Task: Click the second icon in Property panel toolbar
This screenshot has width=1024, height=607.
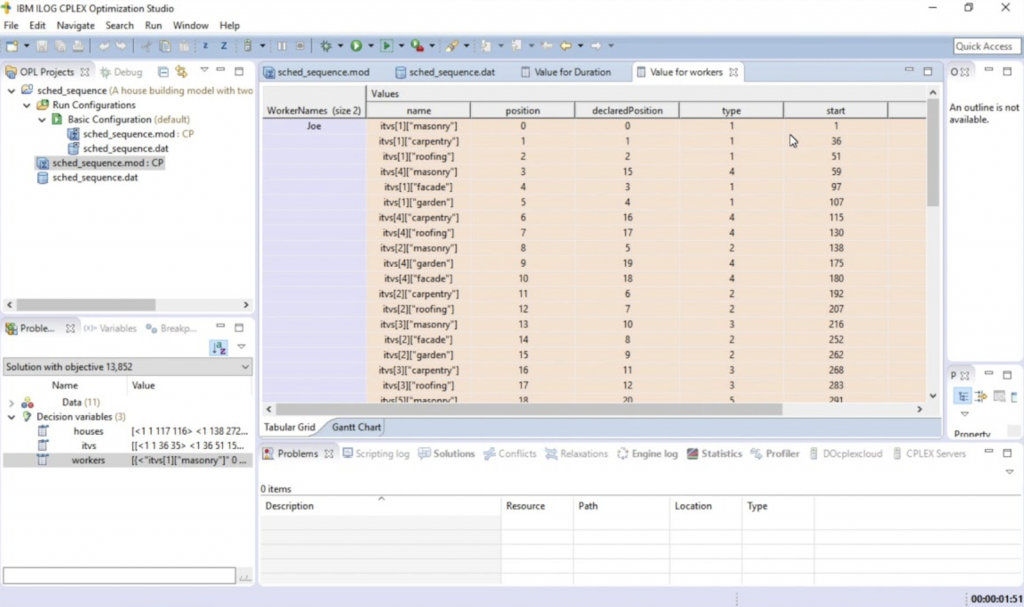Action: [981, 397]
